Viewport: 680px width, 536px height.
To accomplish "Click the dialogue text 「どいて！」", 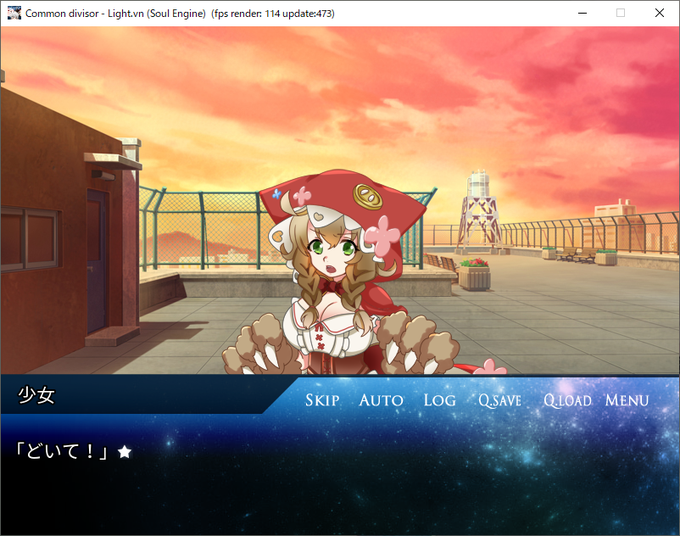I will [x=61, y=451].
